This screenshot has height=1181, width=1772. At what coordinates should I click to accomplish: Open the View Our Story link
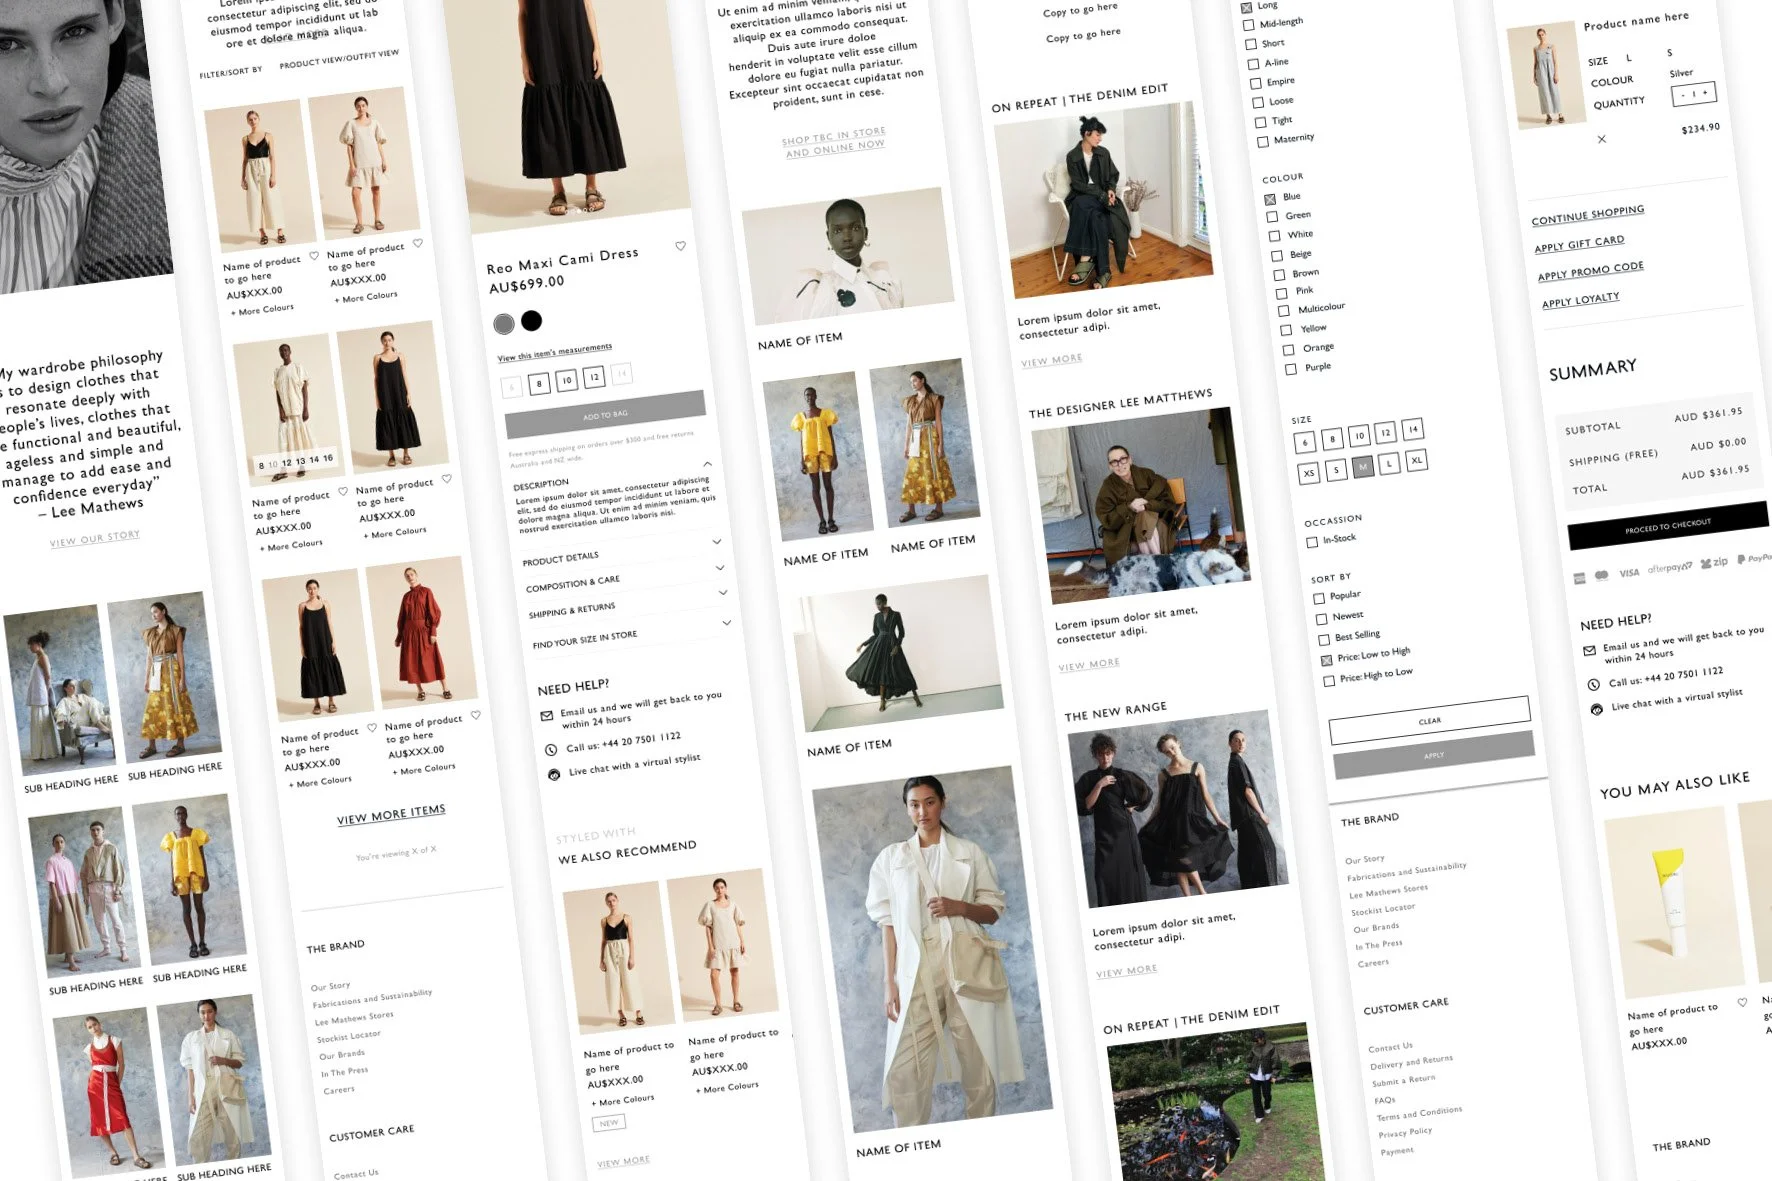[95, 539]
